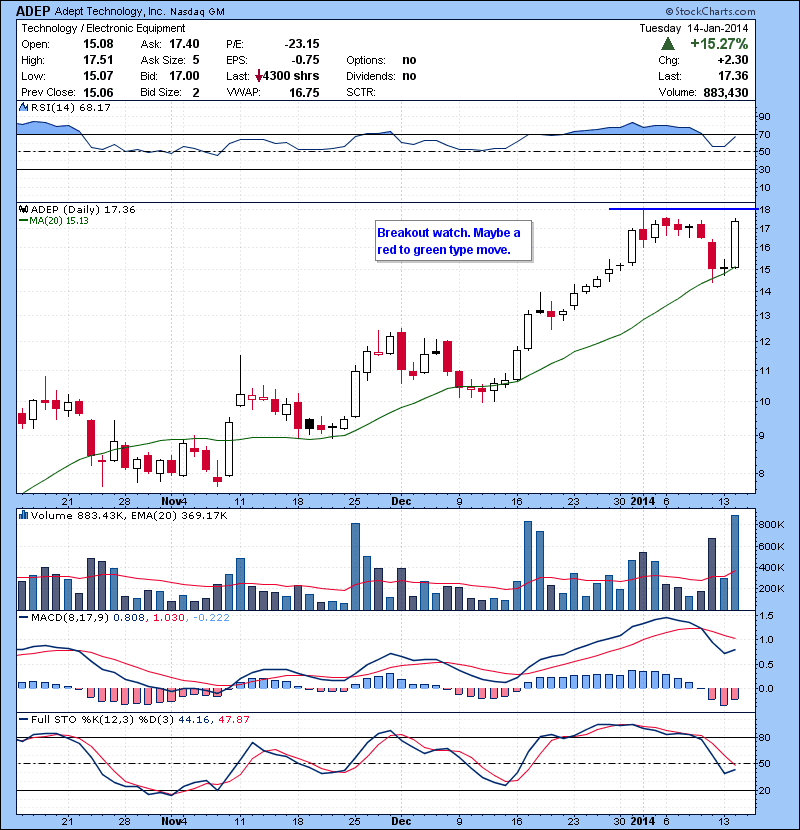Click the Dividends: no field
The width and height of the screenshot is (800, 830).
coord(381,76)
